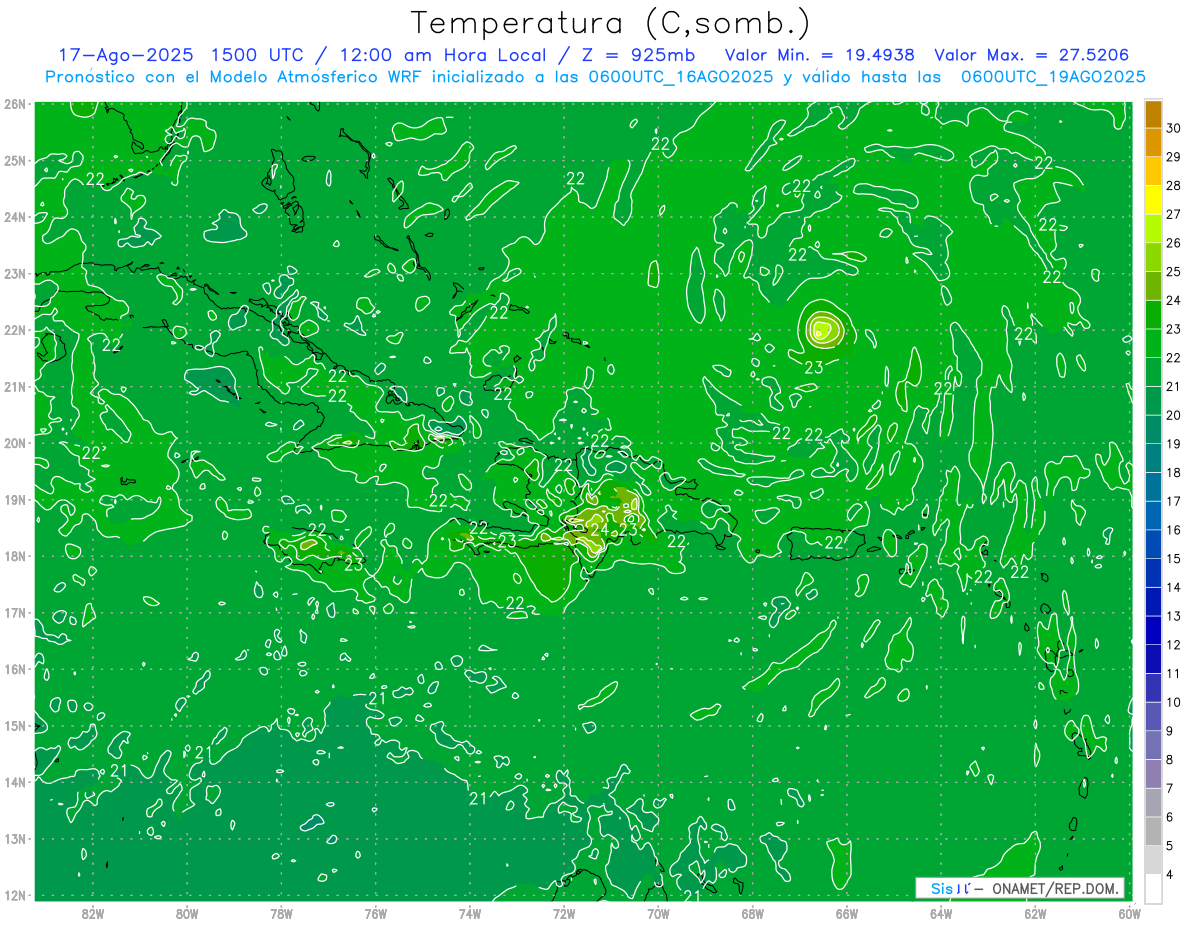Click the '0600UTC_16AGO2025' initialization timestamp
The height and width of the screenshot is (927, 1200).
coord(680,77)
